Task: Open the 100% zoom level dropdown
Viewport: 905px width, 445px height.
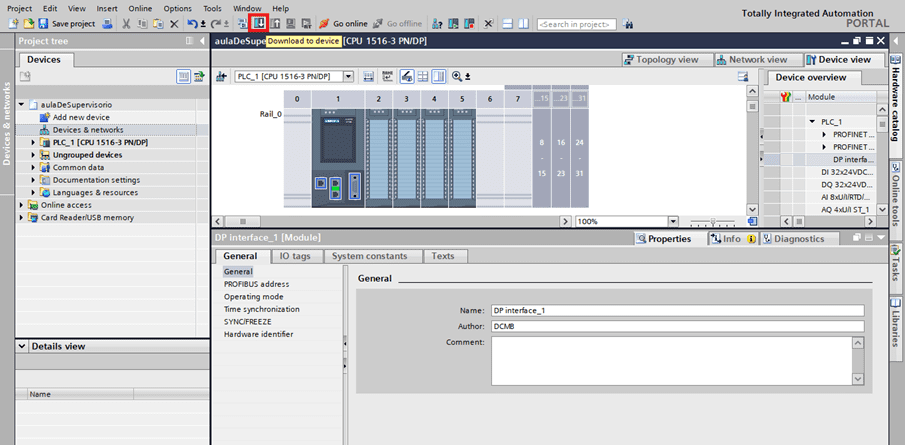Action: click(x=672, y=222)
